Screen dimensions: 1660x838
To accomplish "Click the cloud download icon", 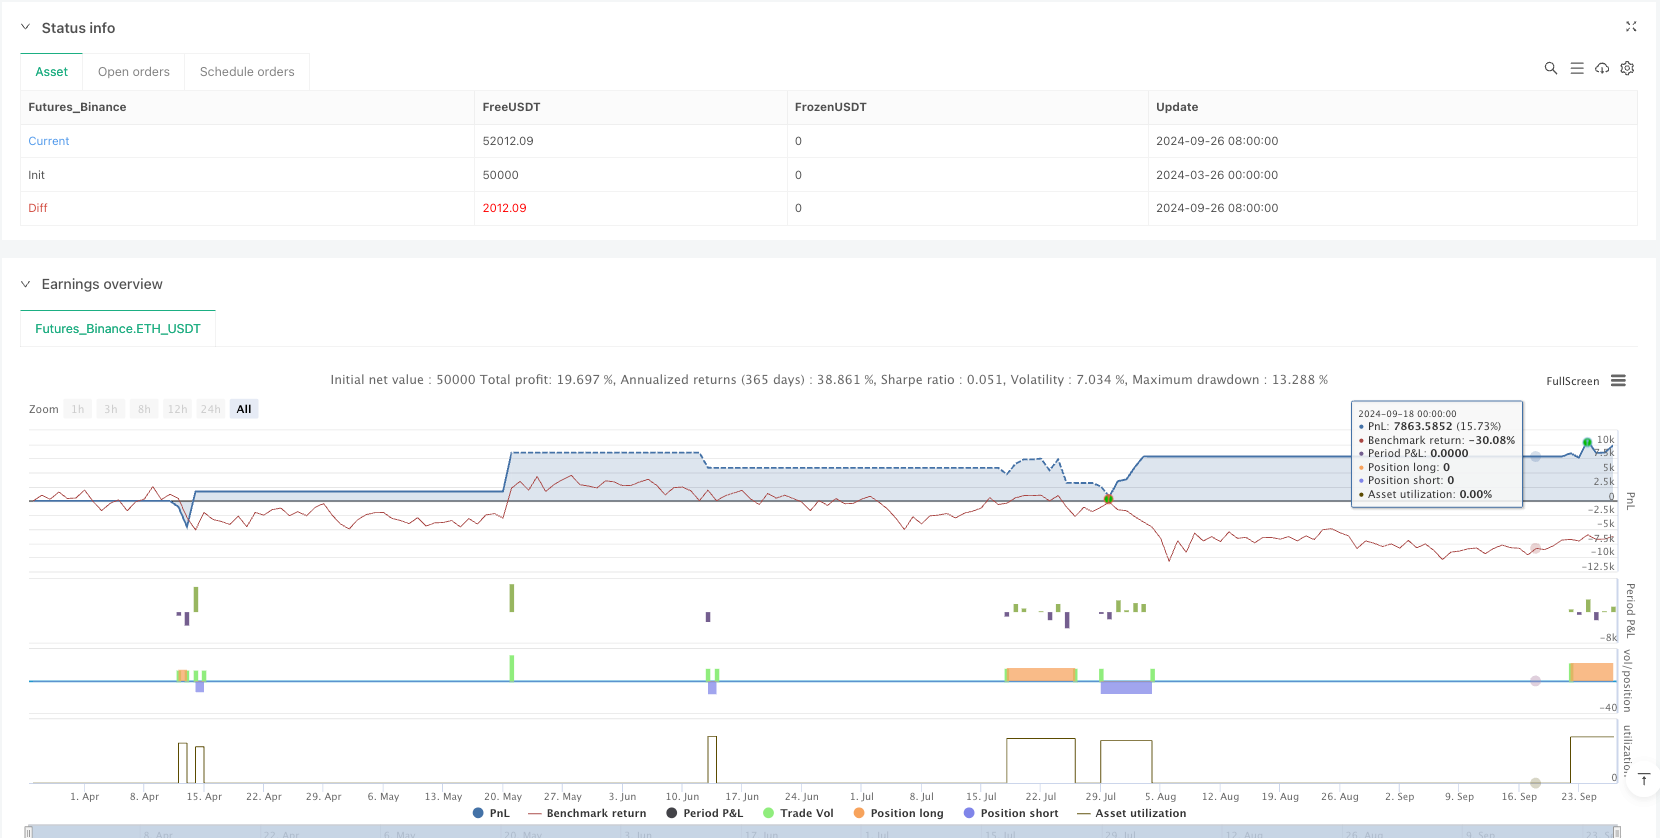I will [1602, 68].
